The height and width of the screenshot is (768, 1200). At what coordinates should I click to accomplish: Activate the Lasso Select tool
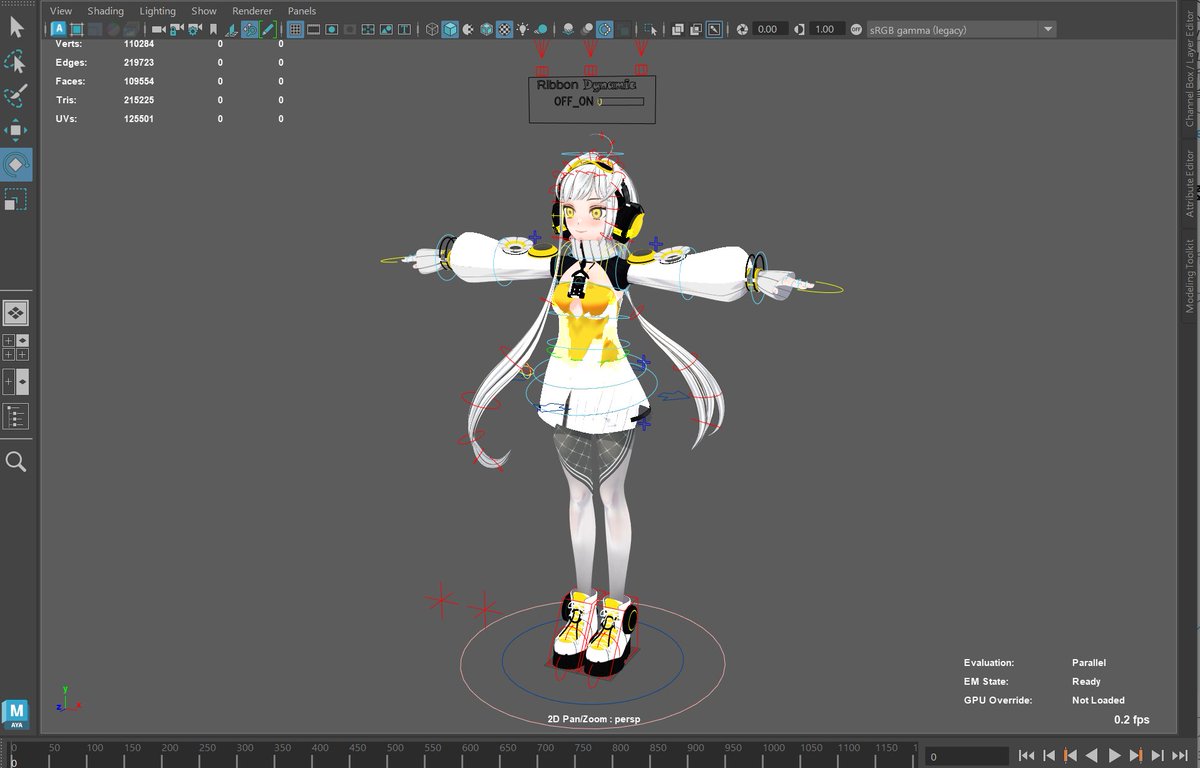coord(16,62)
